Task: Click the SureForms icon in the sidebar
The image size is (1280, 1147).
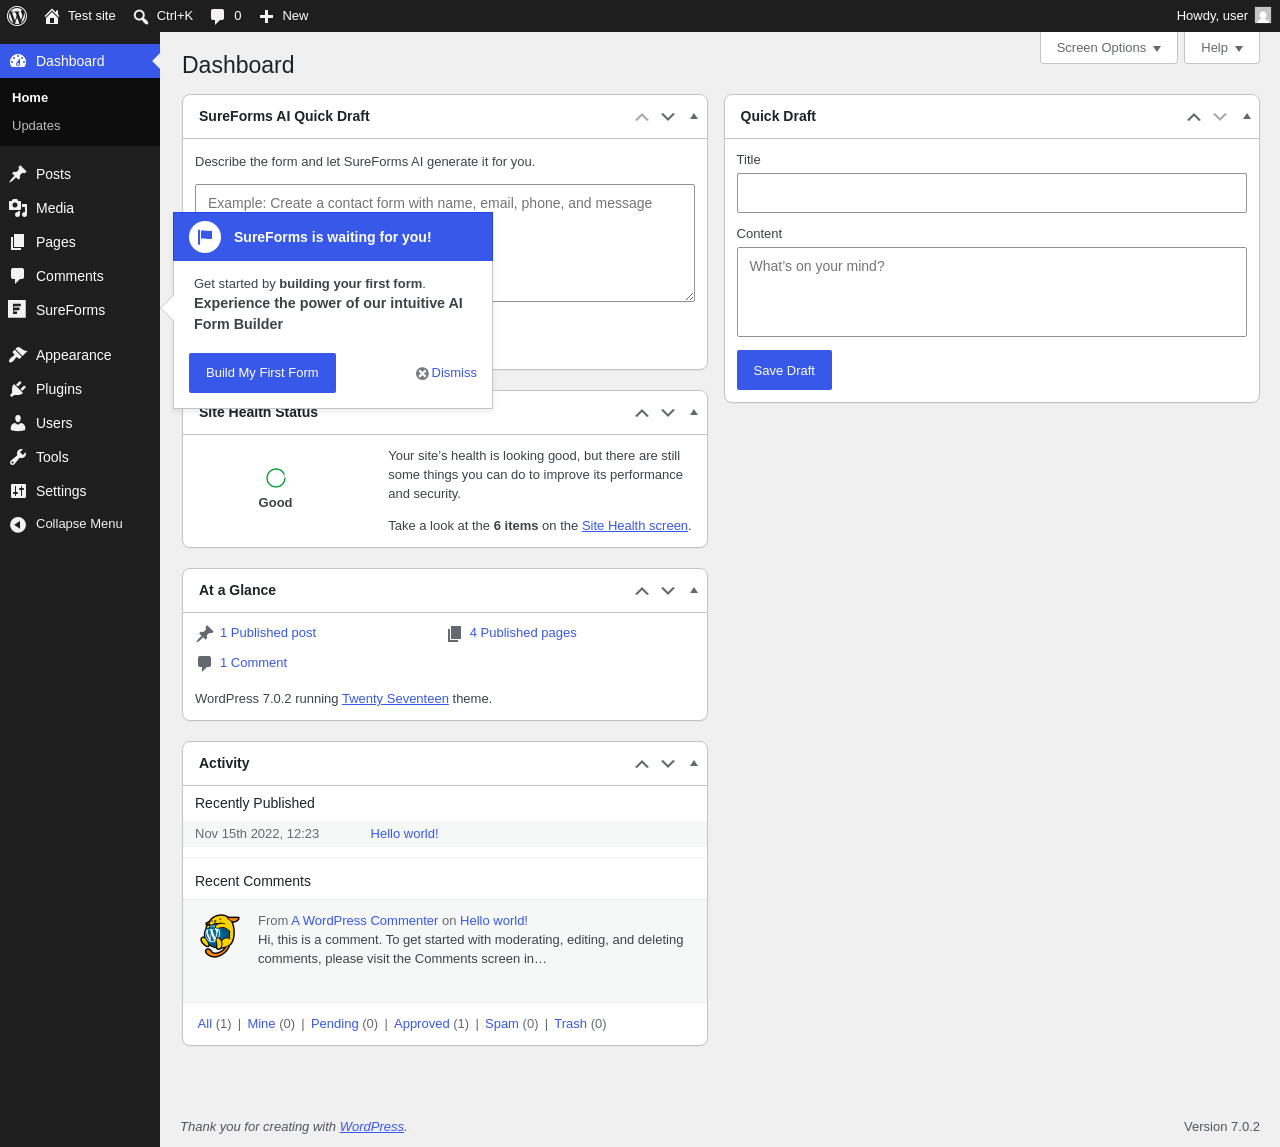Action: (17, 309)
